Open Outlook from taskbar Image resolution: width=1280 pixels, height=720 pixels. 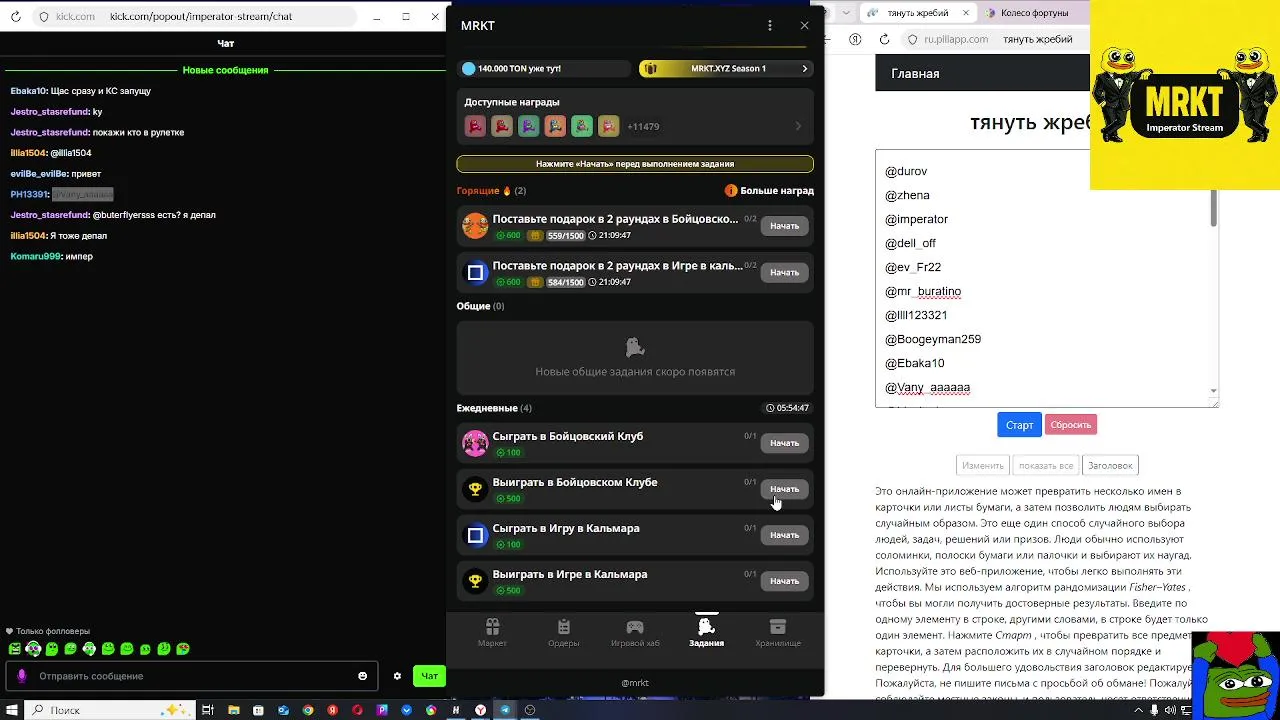click(x=283, y=710)
